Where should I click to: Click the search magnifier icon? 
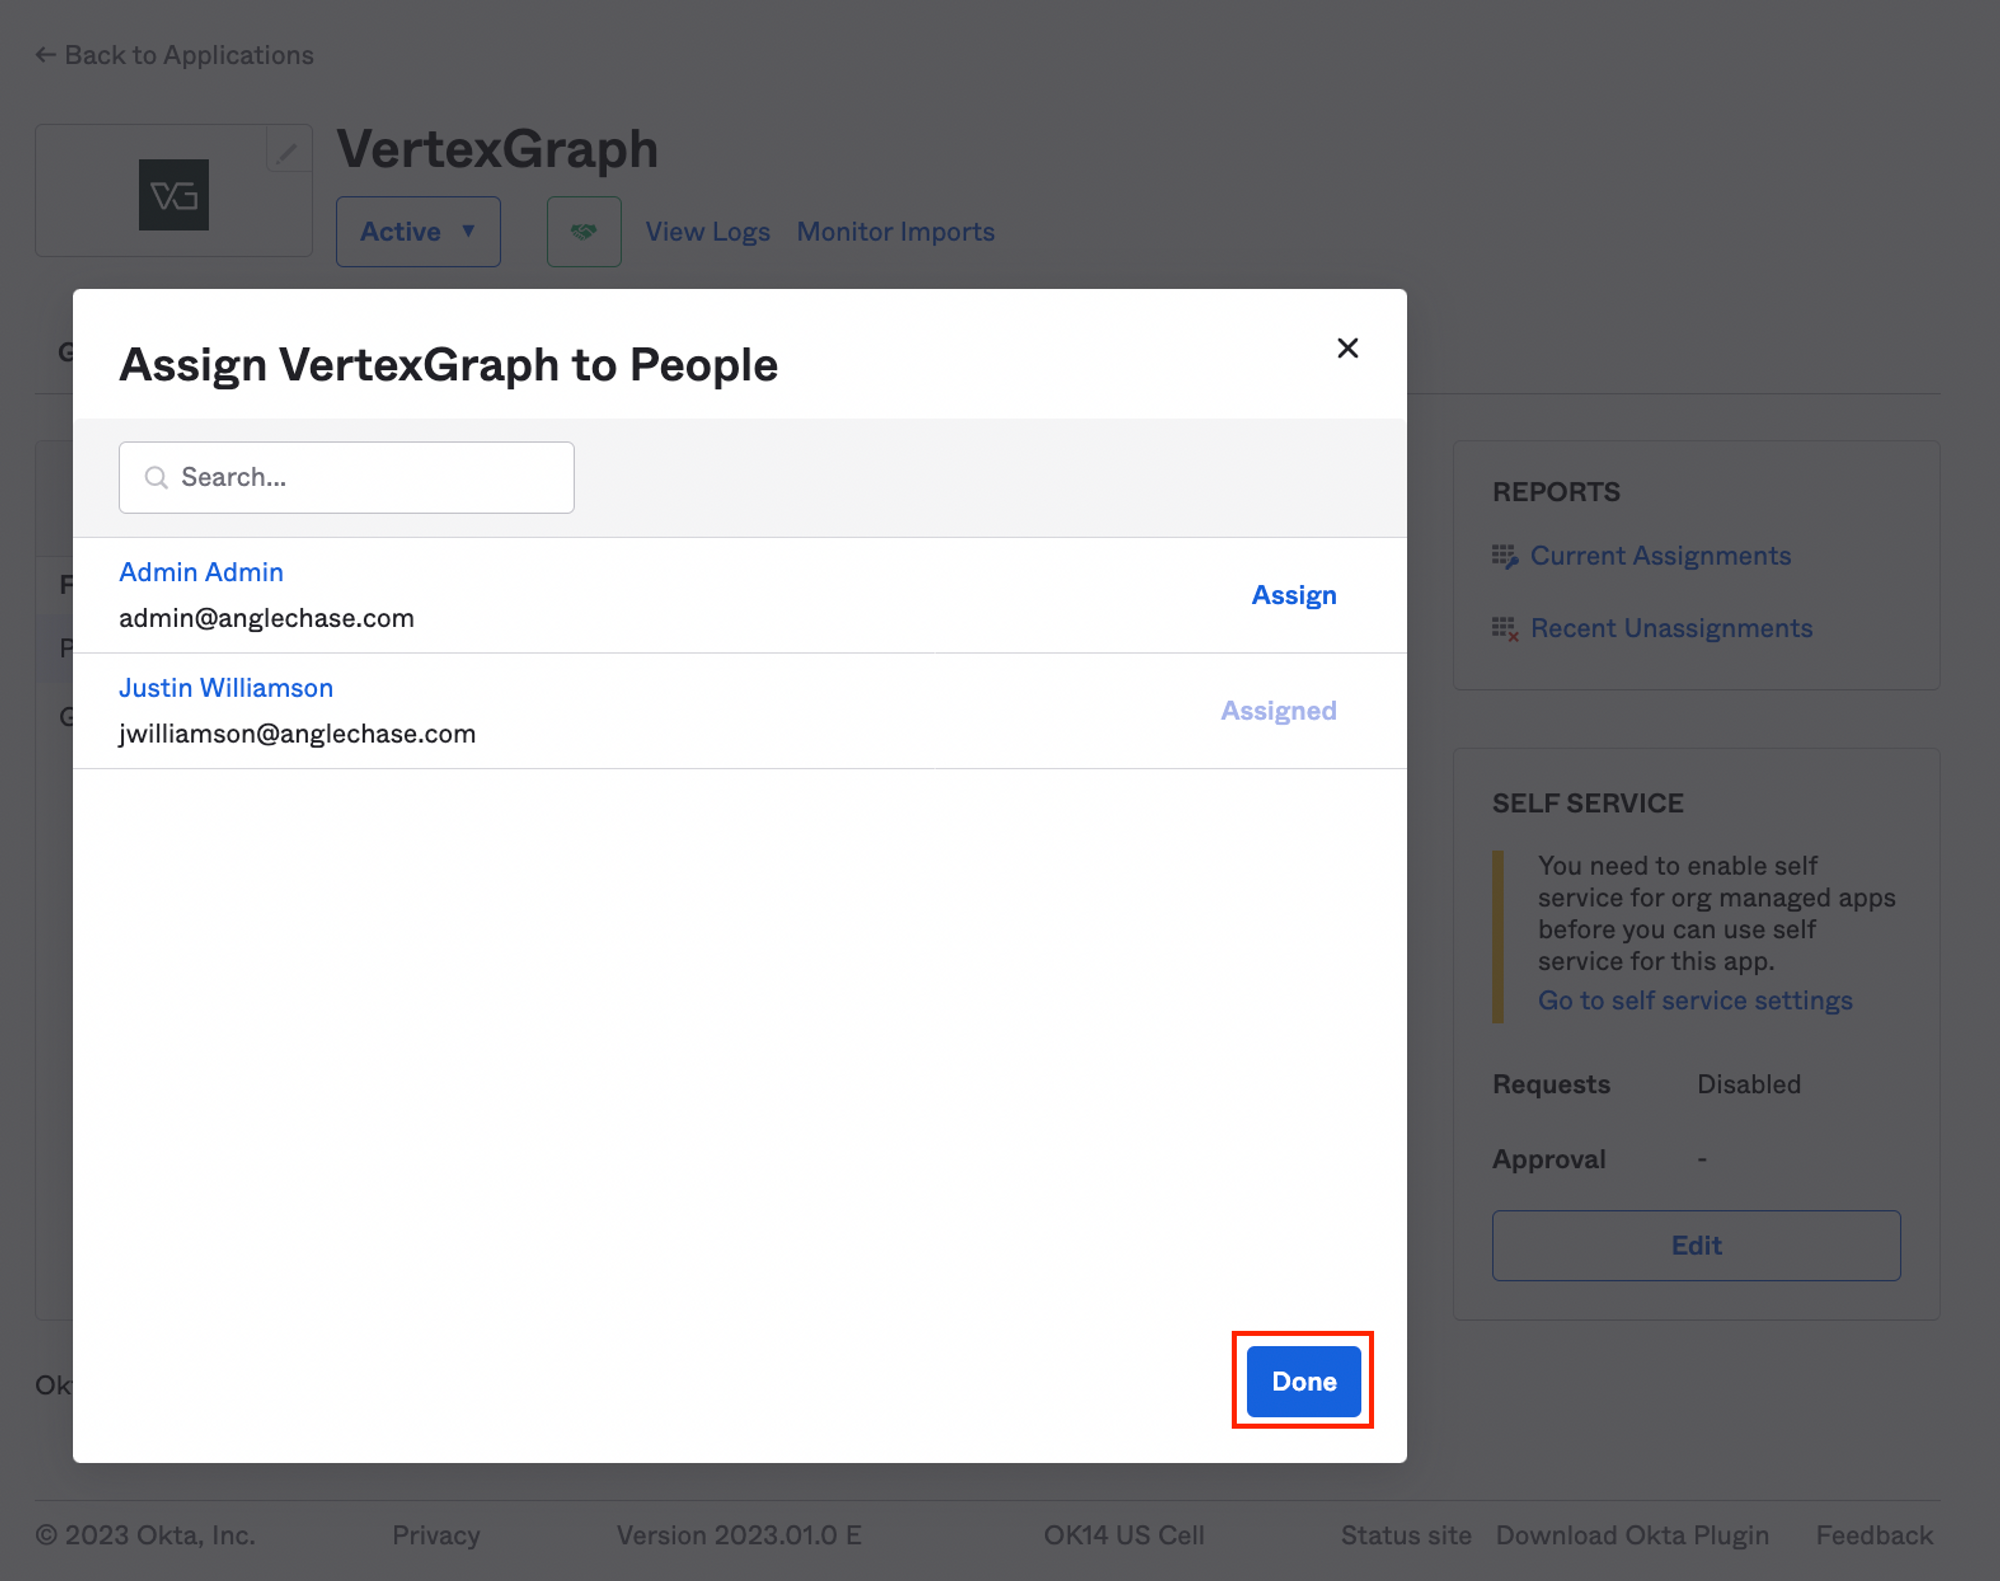(156, 478)
